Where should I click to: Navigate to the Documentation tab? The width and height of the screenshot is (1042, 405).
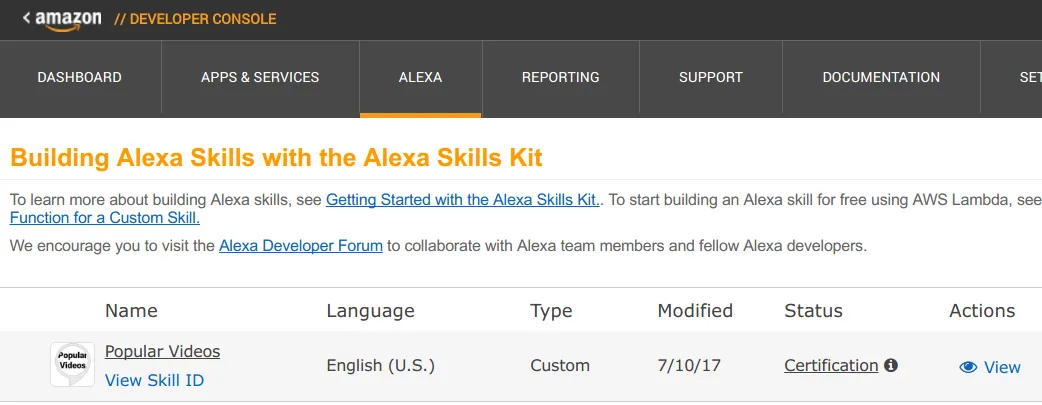tap(881, 77)
